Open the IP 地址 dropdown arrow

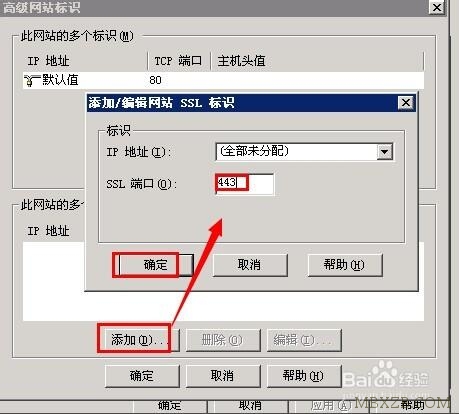tap(384, 152)
